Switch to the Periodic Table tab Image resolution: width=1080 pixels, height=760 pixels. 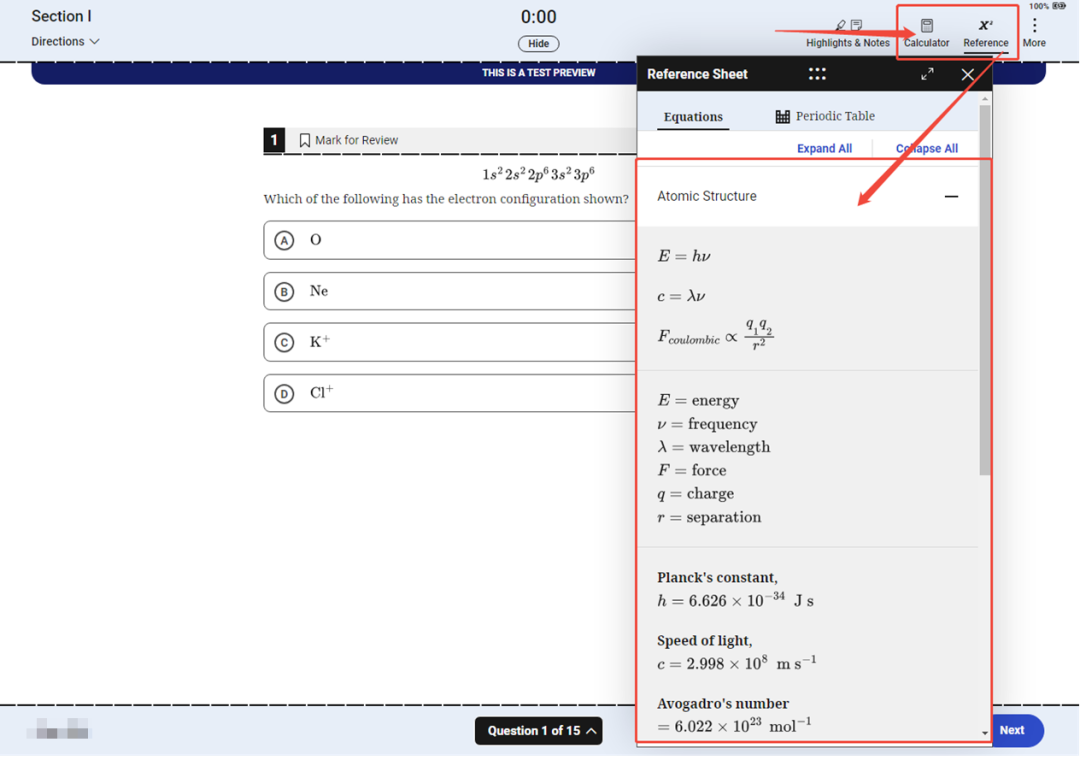click(825, 116)
